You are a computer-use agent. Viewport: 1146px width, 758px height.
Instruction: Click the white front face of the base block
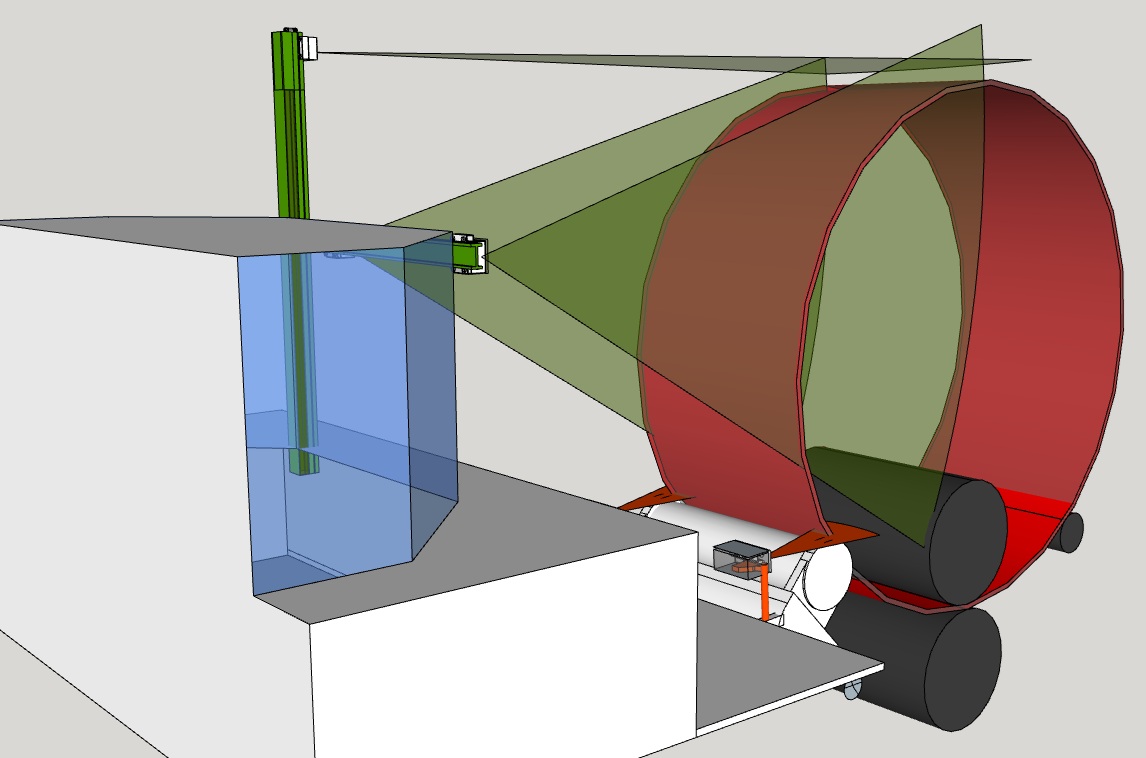tap(500, 650)
